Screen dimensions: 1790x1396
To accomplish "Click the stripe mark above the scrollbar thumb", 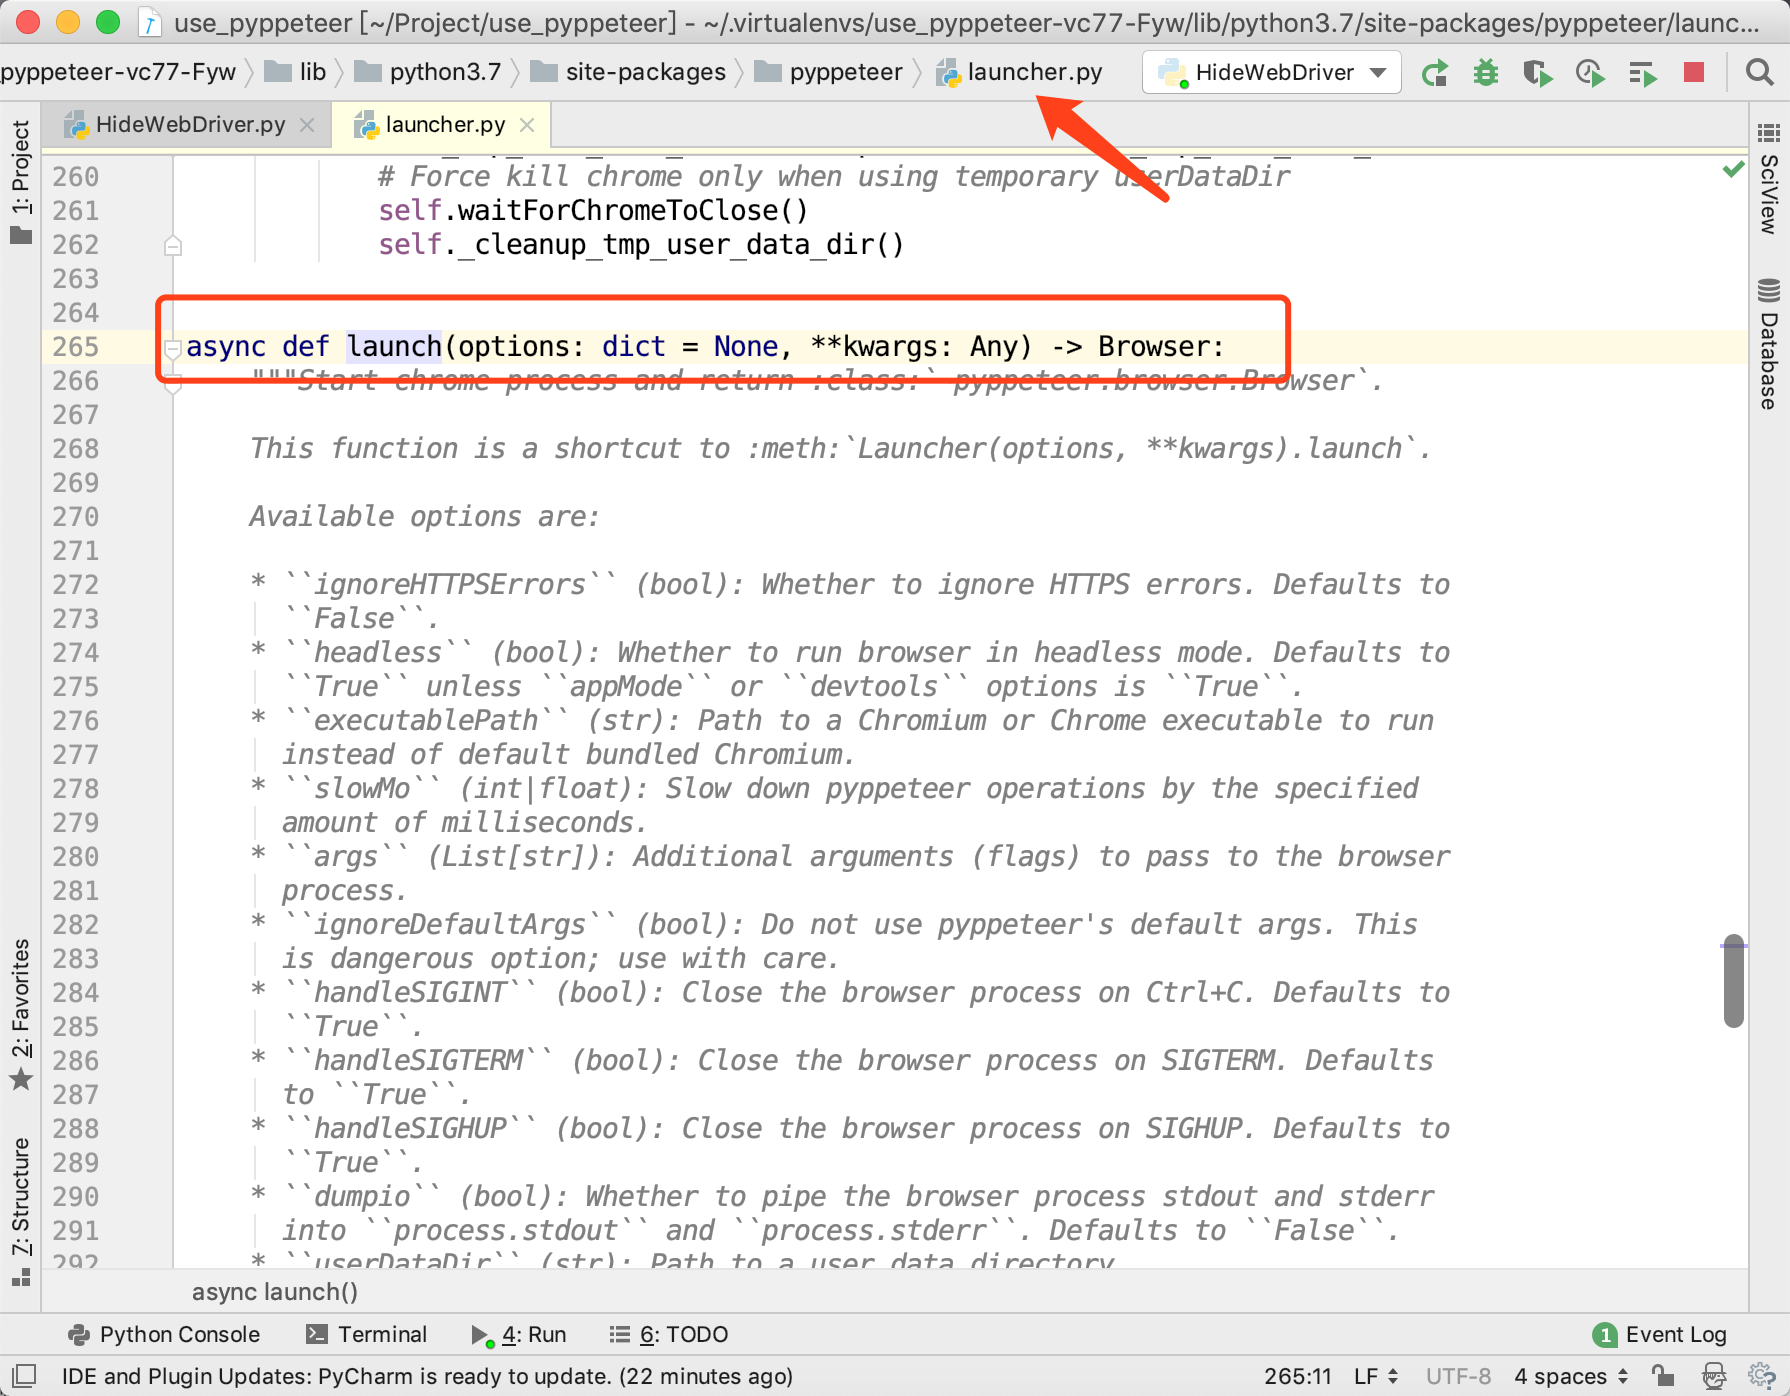I will tap(1734, 945).
